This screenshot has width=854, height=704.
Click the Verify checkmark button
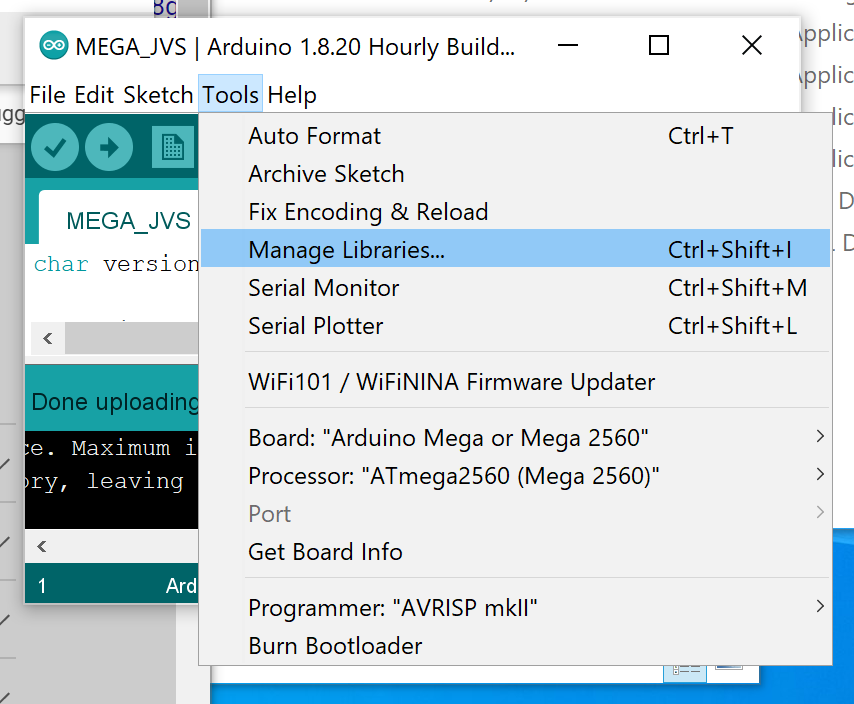pyautogui.click(x=54, y=147)
